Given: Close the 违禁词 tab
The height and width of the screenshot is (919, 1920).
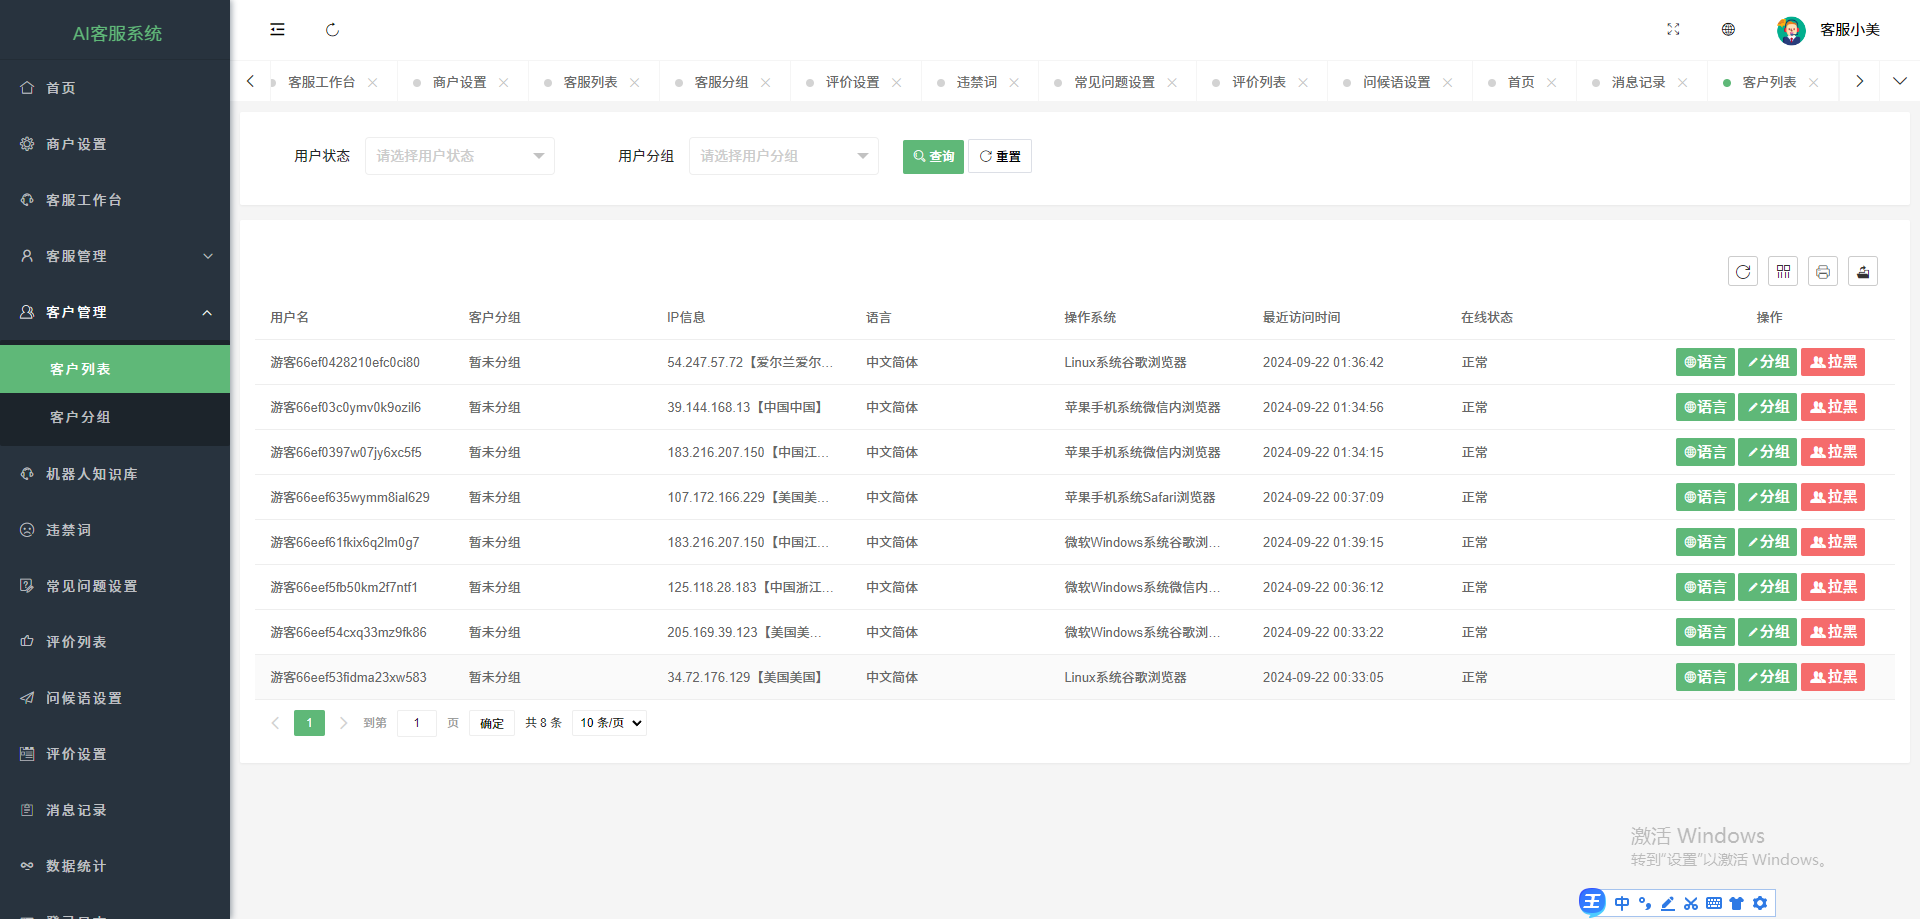Looking at the screenshot, I should (x=1014, y=82).
